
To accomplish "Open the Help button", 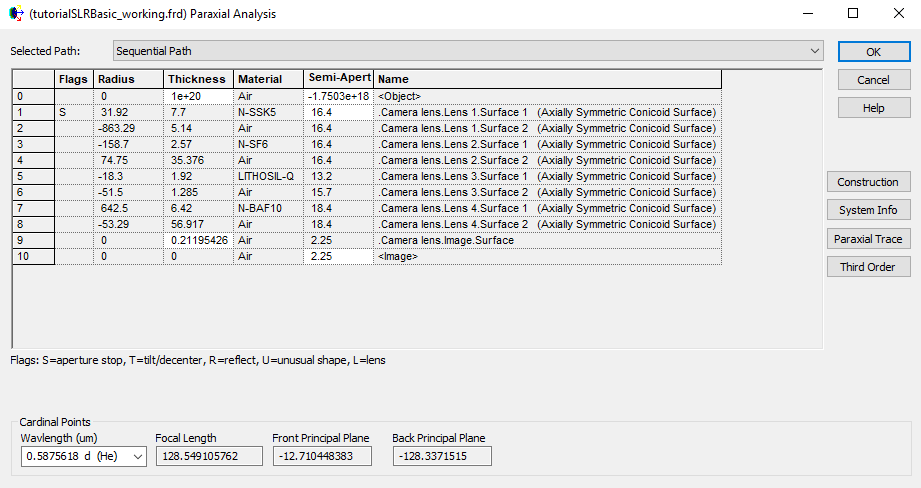I will pyautogui.click(x=873, y=108).
